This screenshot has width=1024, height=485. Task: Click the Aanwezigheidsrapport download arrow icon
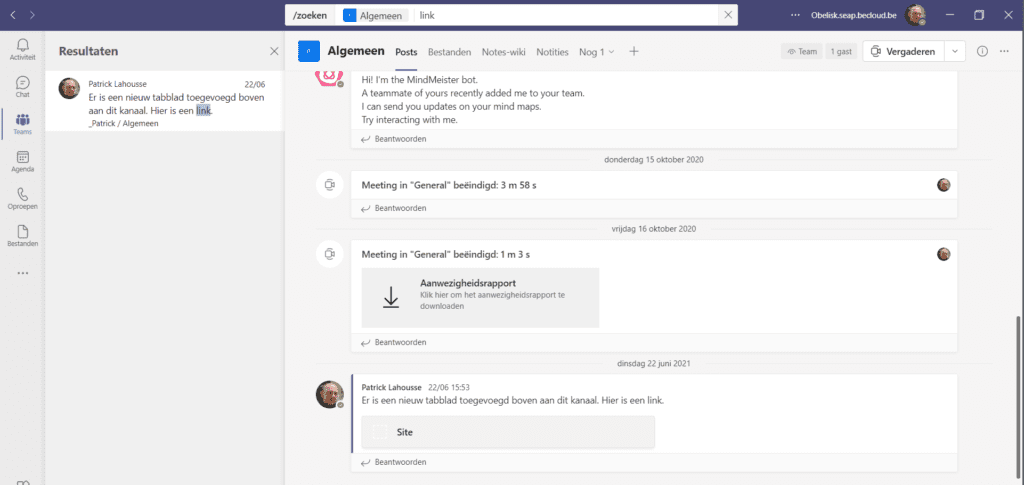pyautogui.click(x=391, y=297)
